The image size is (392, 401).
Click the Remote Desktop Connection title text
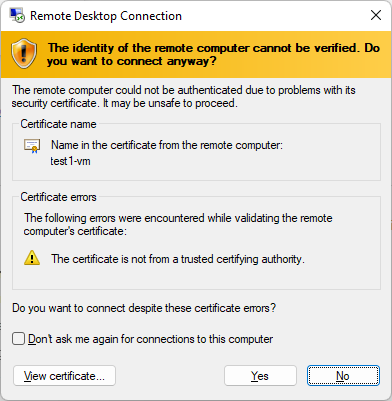(106, 16)
